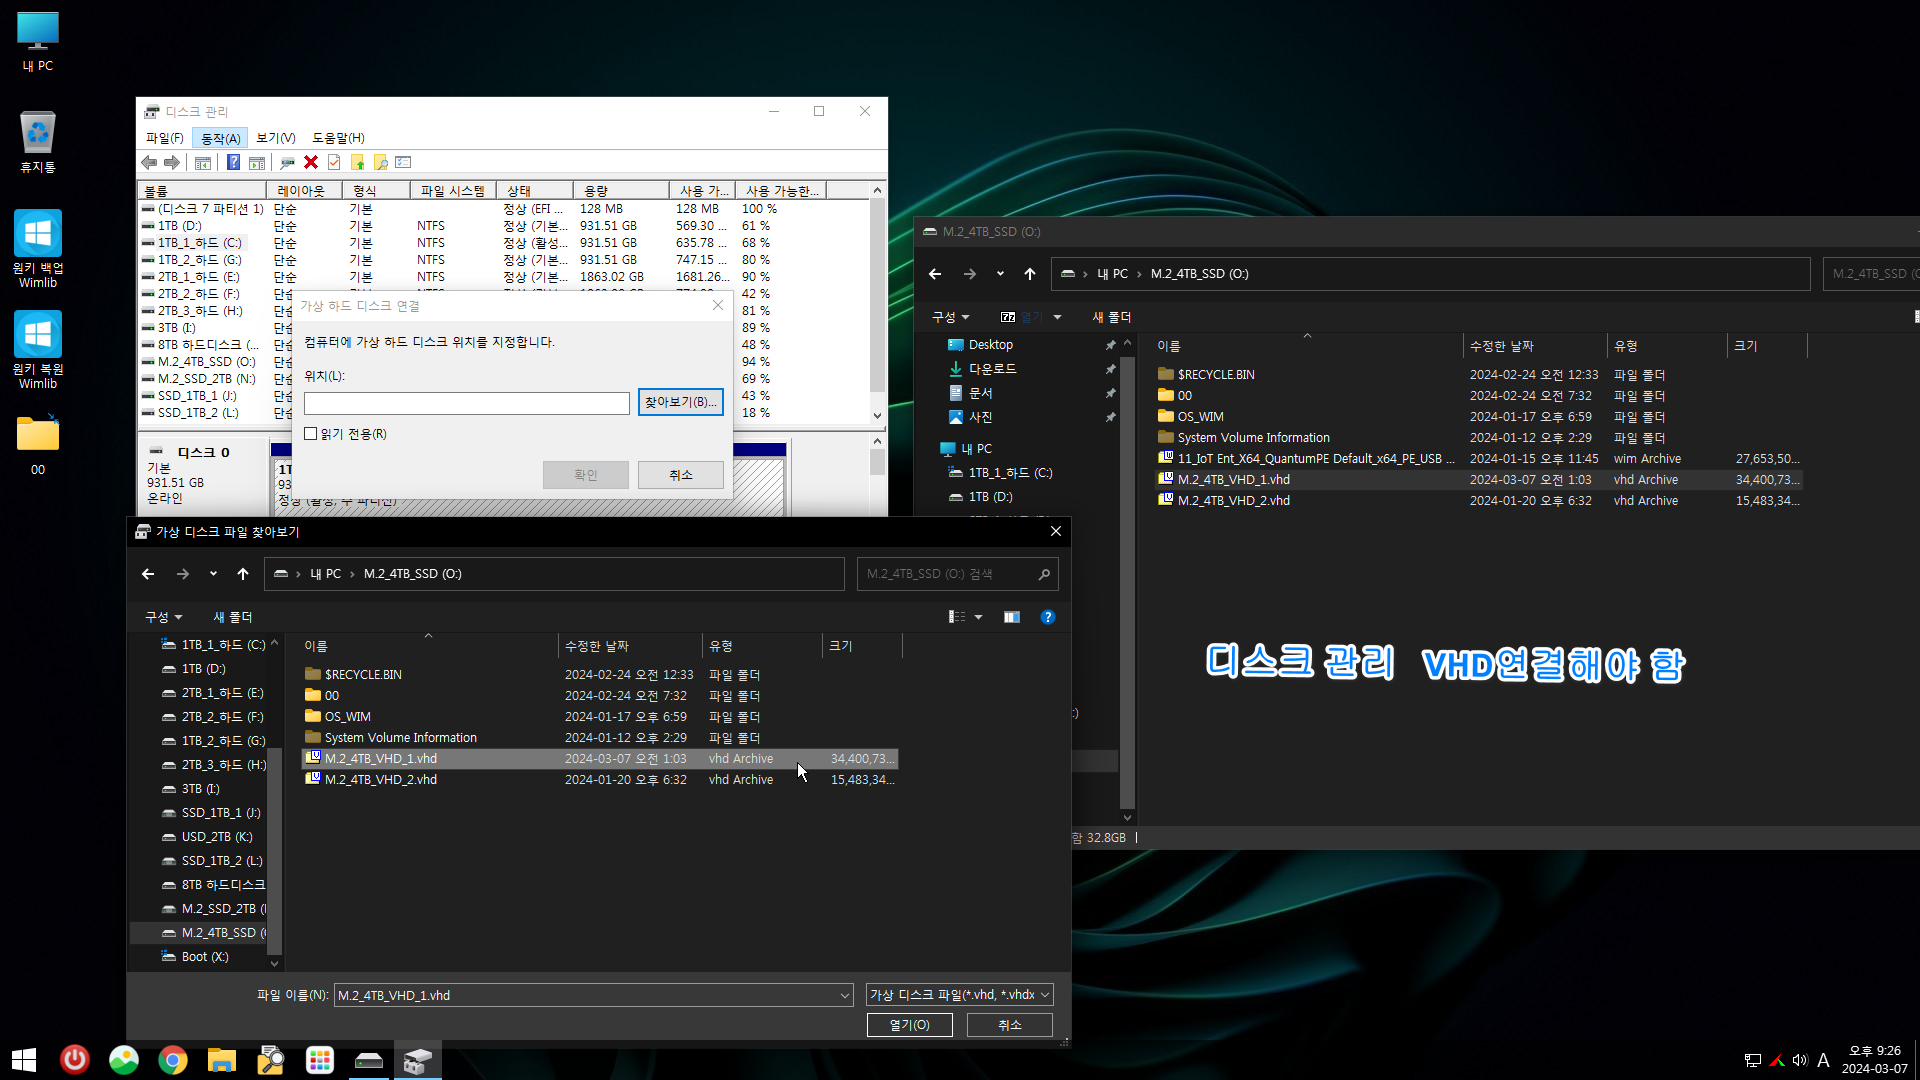Open the view options dropdown arrow in browse dialog
Image resolution: width=1920 pixels, height=1080 pixels.
point(978,617)
